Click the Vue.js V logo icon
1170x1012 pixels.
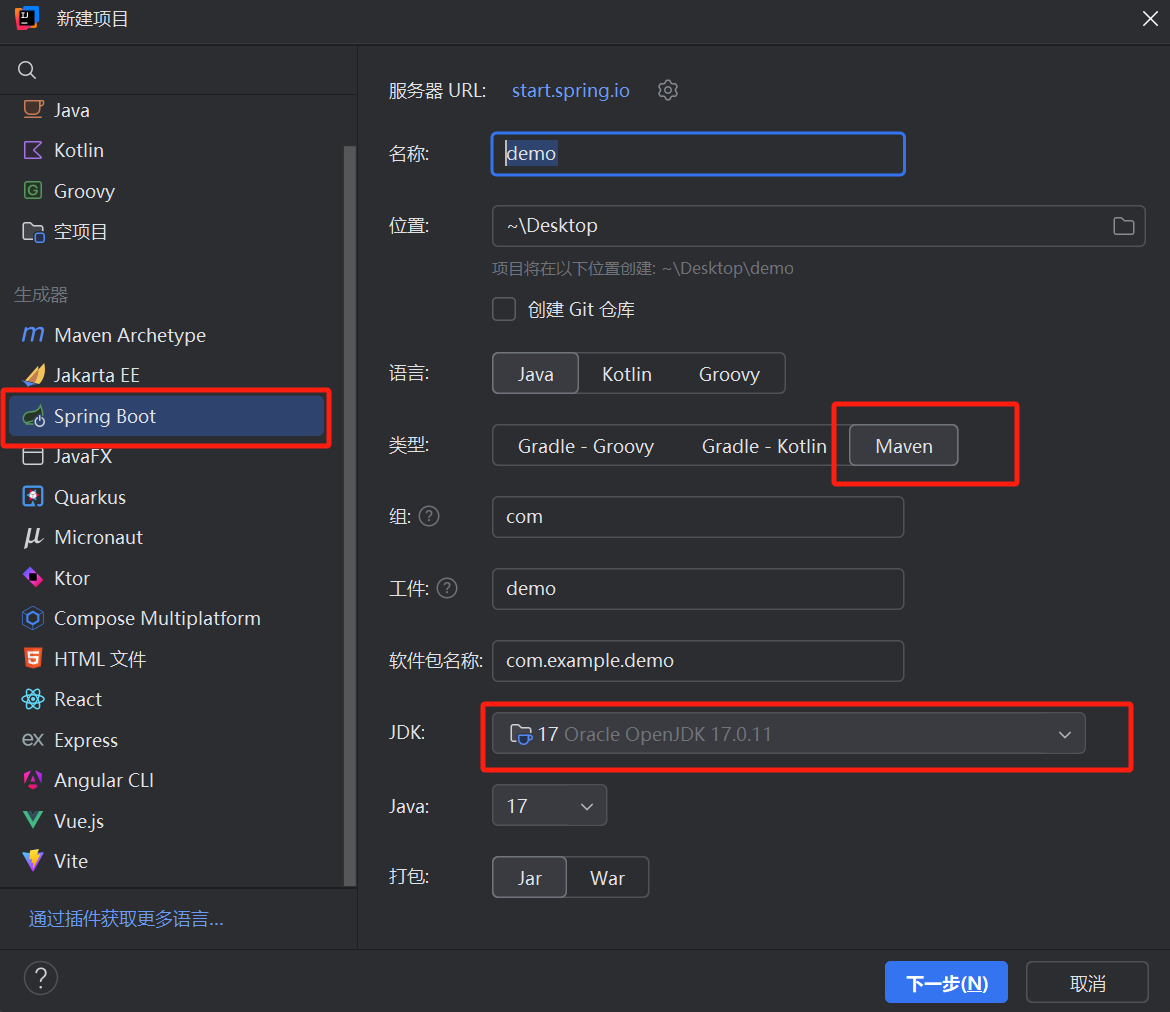(33, 820)
